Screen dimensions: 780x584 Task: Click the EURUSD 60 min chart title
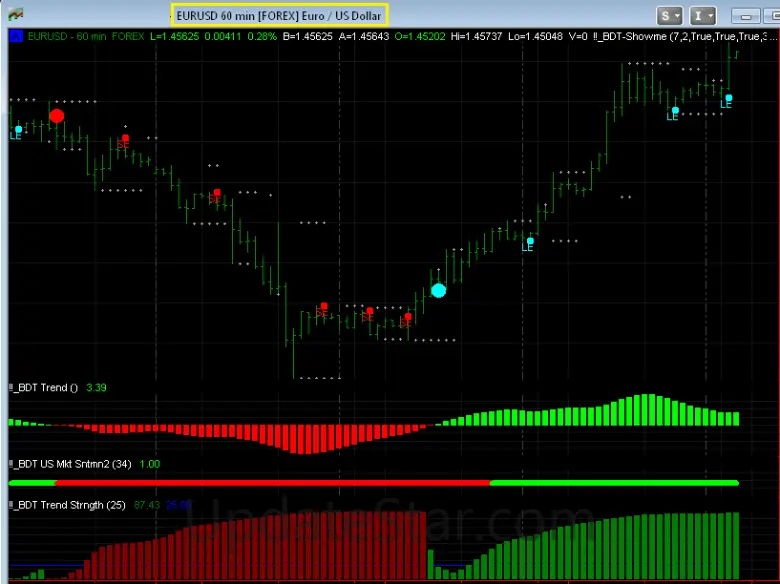pyautogui.click(x=278, y=15)
